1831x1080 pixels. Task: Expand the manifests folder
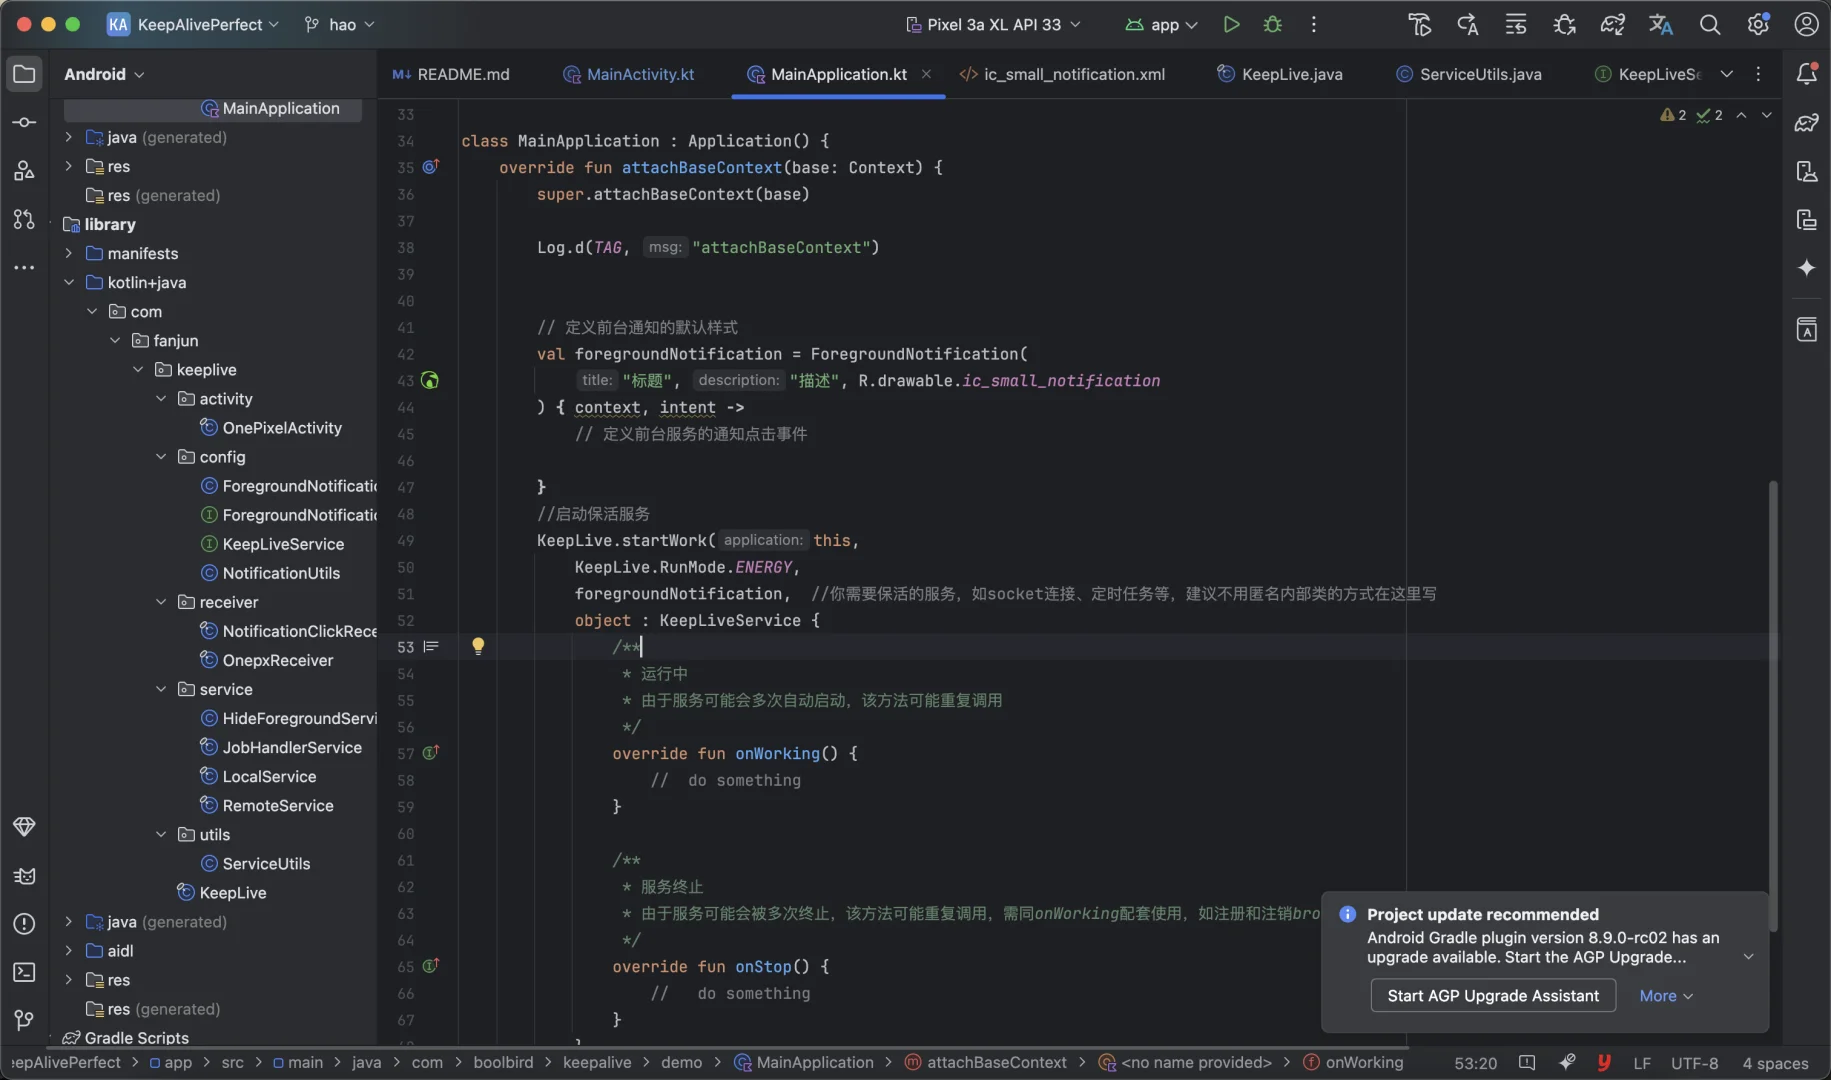pos(69,253)
